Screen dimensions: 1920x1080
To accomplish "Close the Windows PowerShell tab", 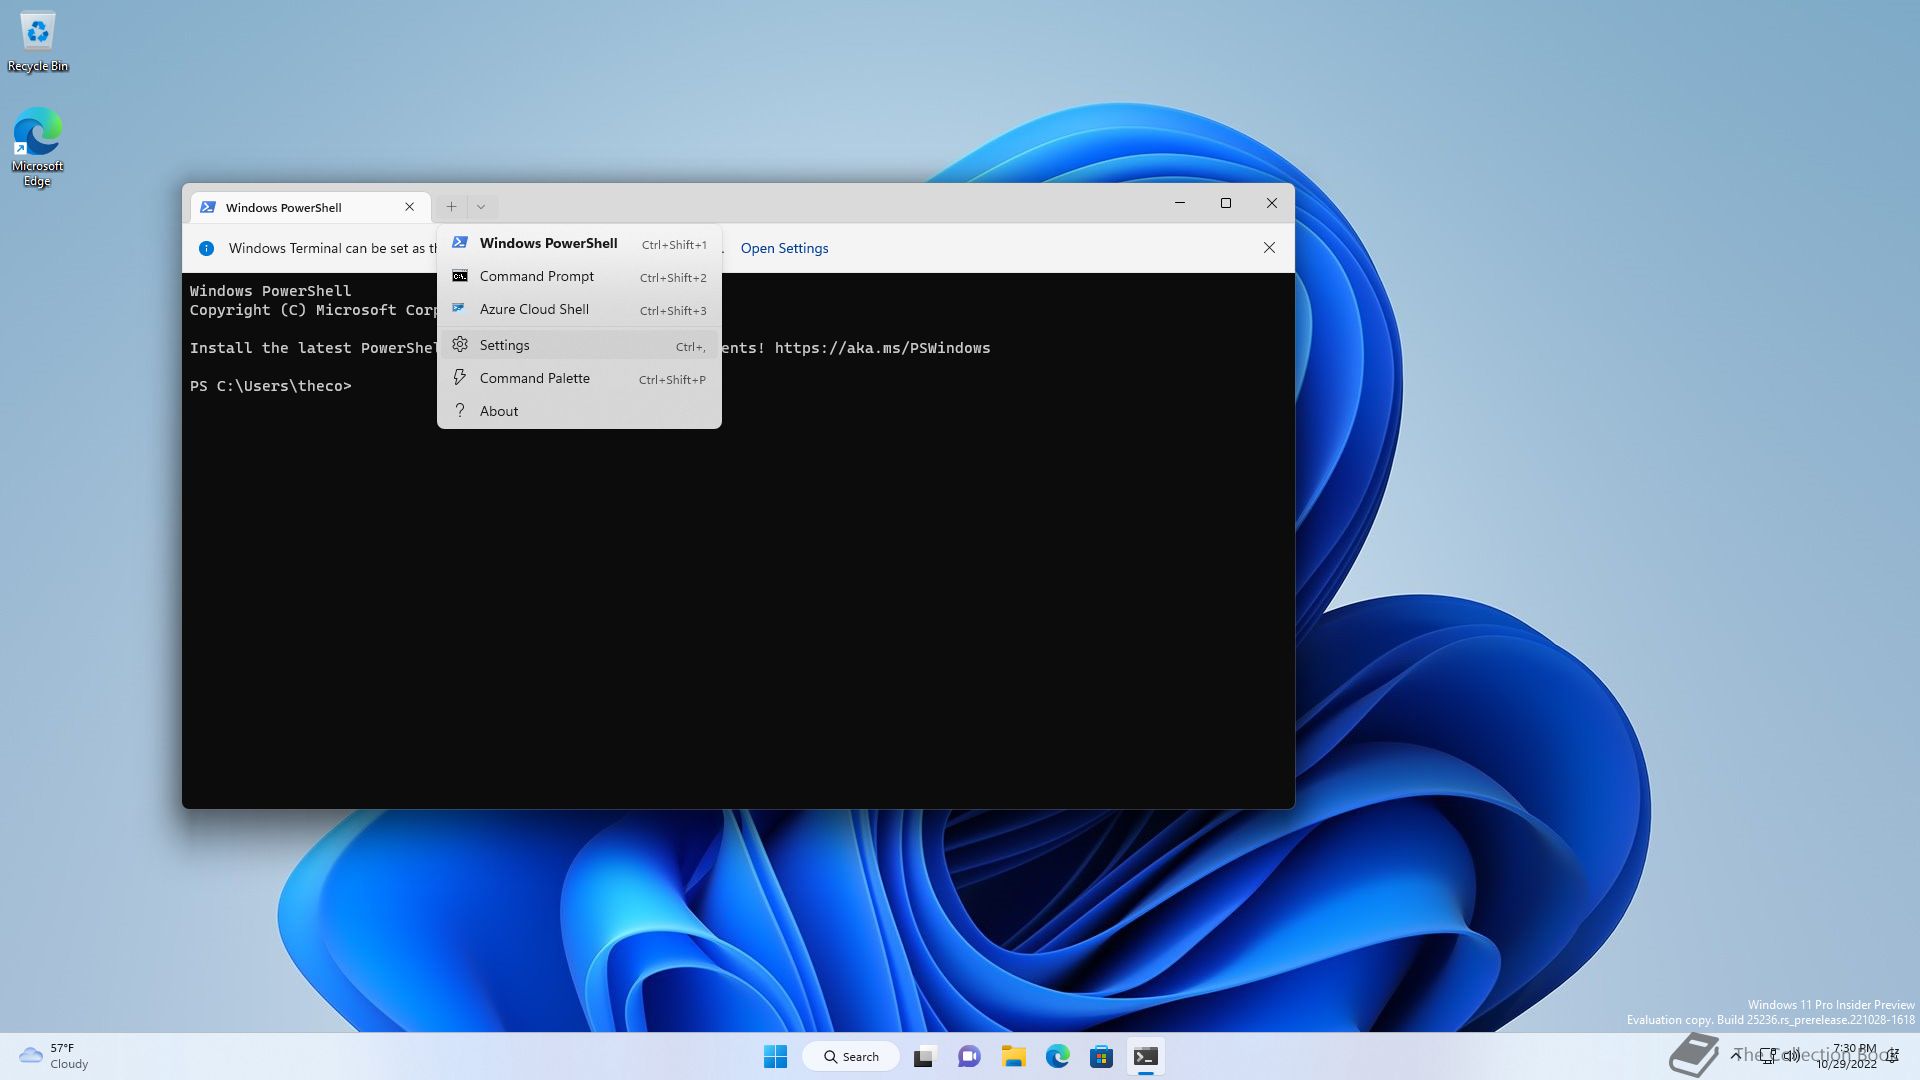I will click(x=409, y=207).
